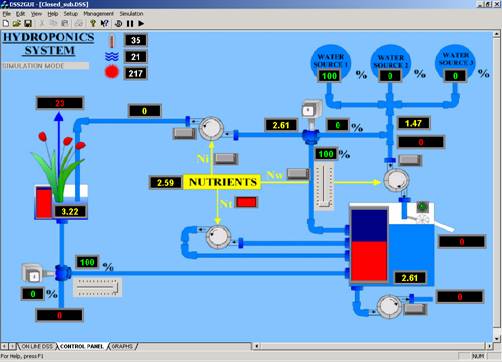
Task: Click the recirculation pump below Nt
Action: pos(218,236)
